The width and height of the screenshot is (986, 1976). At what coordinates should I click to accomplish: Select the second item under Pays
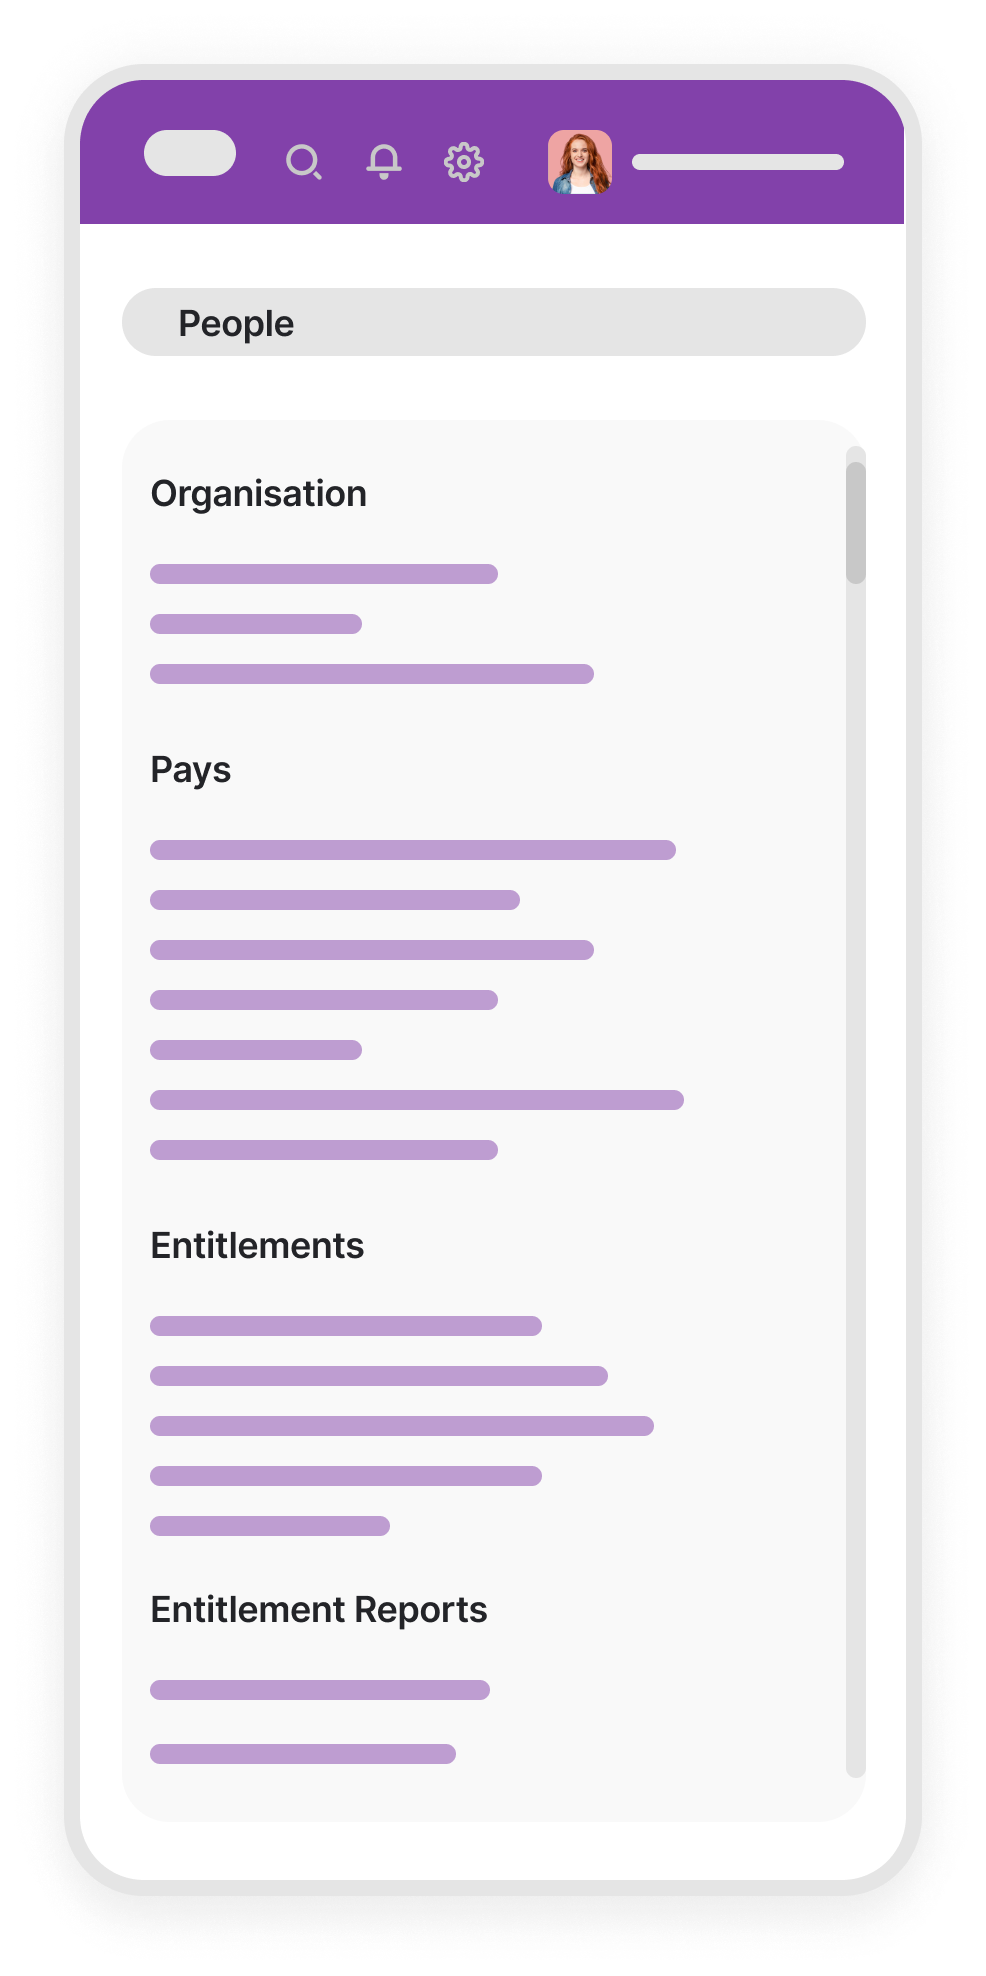(335, 900)
